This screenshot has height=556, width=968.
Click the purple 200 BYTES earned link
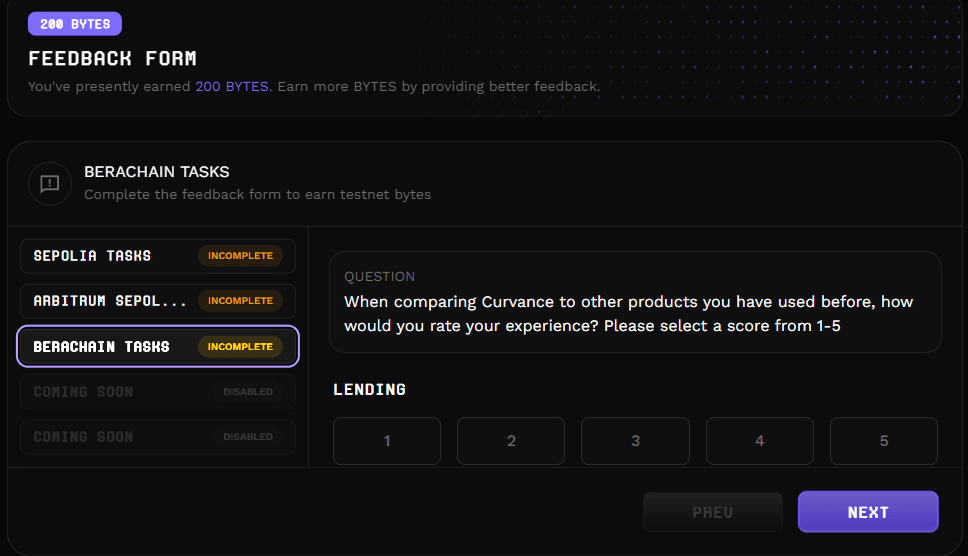pyautogui.click(x=232, y=87)
